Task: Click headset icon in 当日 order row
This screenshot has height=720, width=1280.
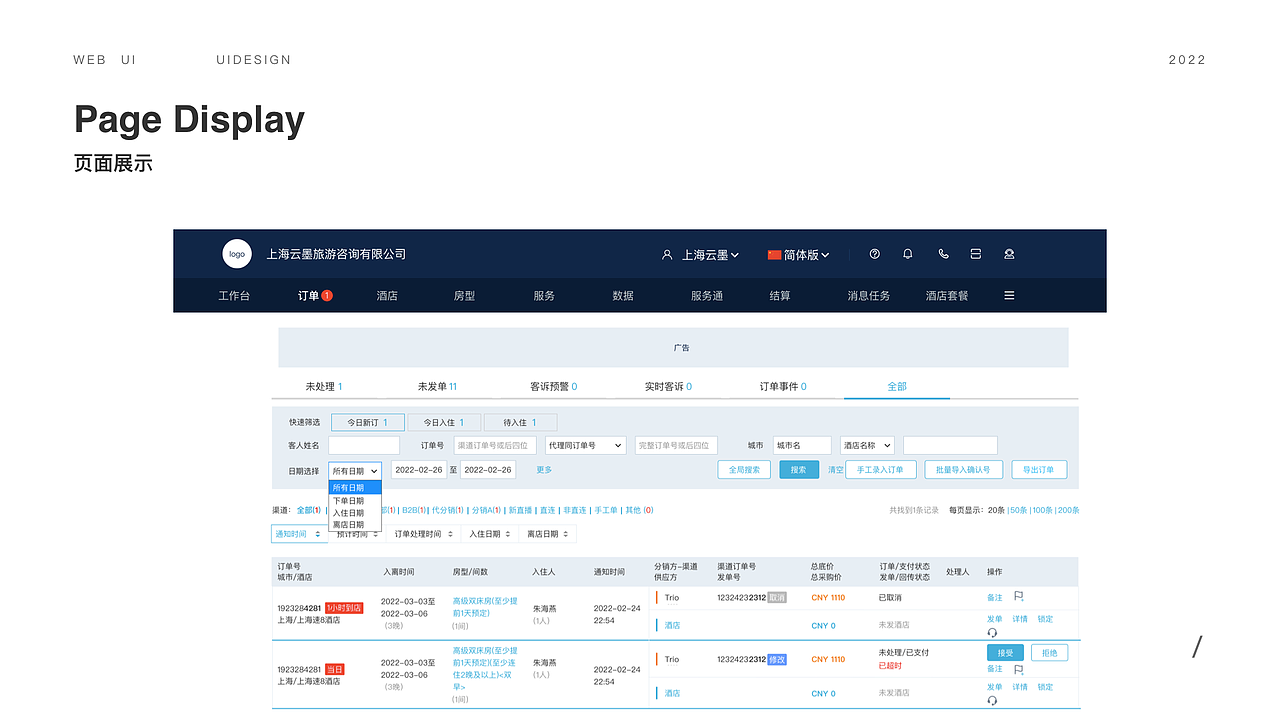Action: pos(992,700)
